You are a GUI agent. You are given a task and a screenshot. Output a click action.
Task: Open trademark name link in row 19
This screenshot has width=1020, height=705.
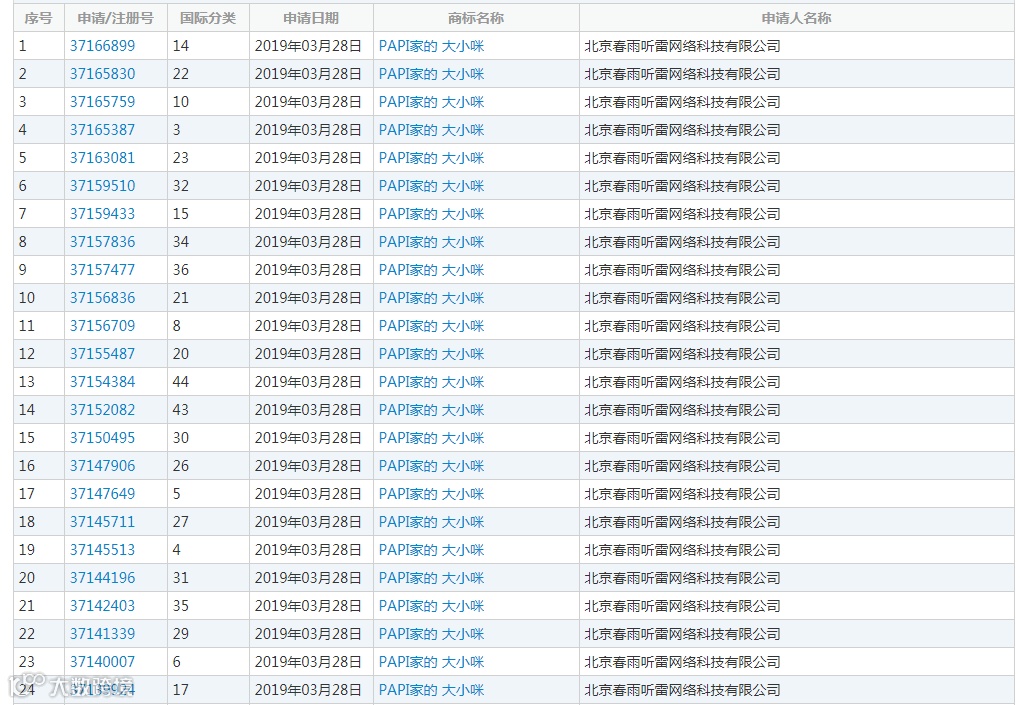click(x=431, y=550)
